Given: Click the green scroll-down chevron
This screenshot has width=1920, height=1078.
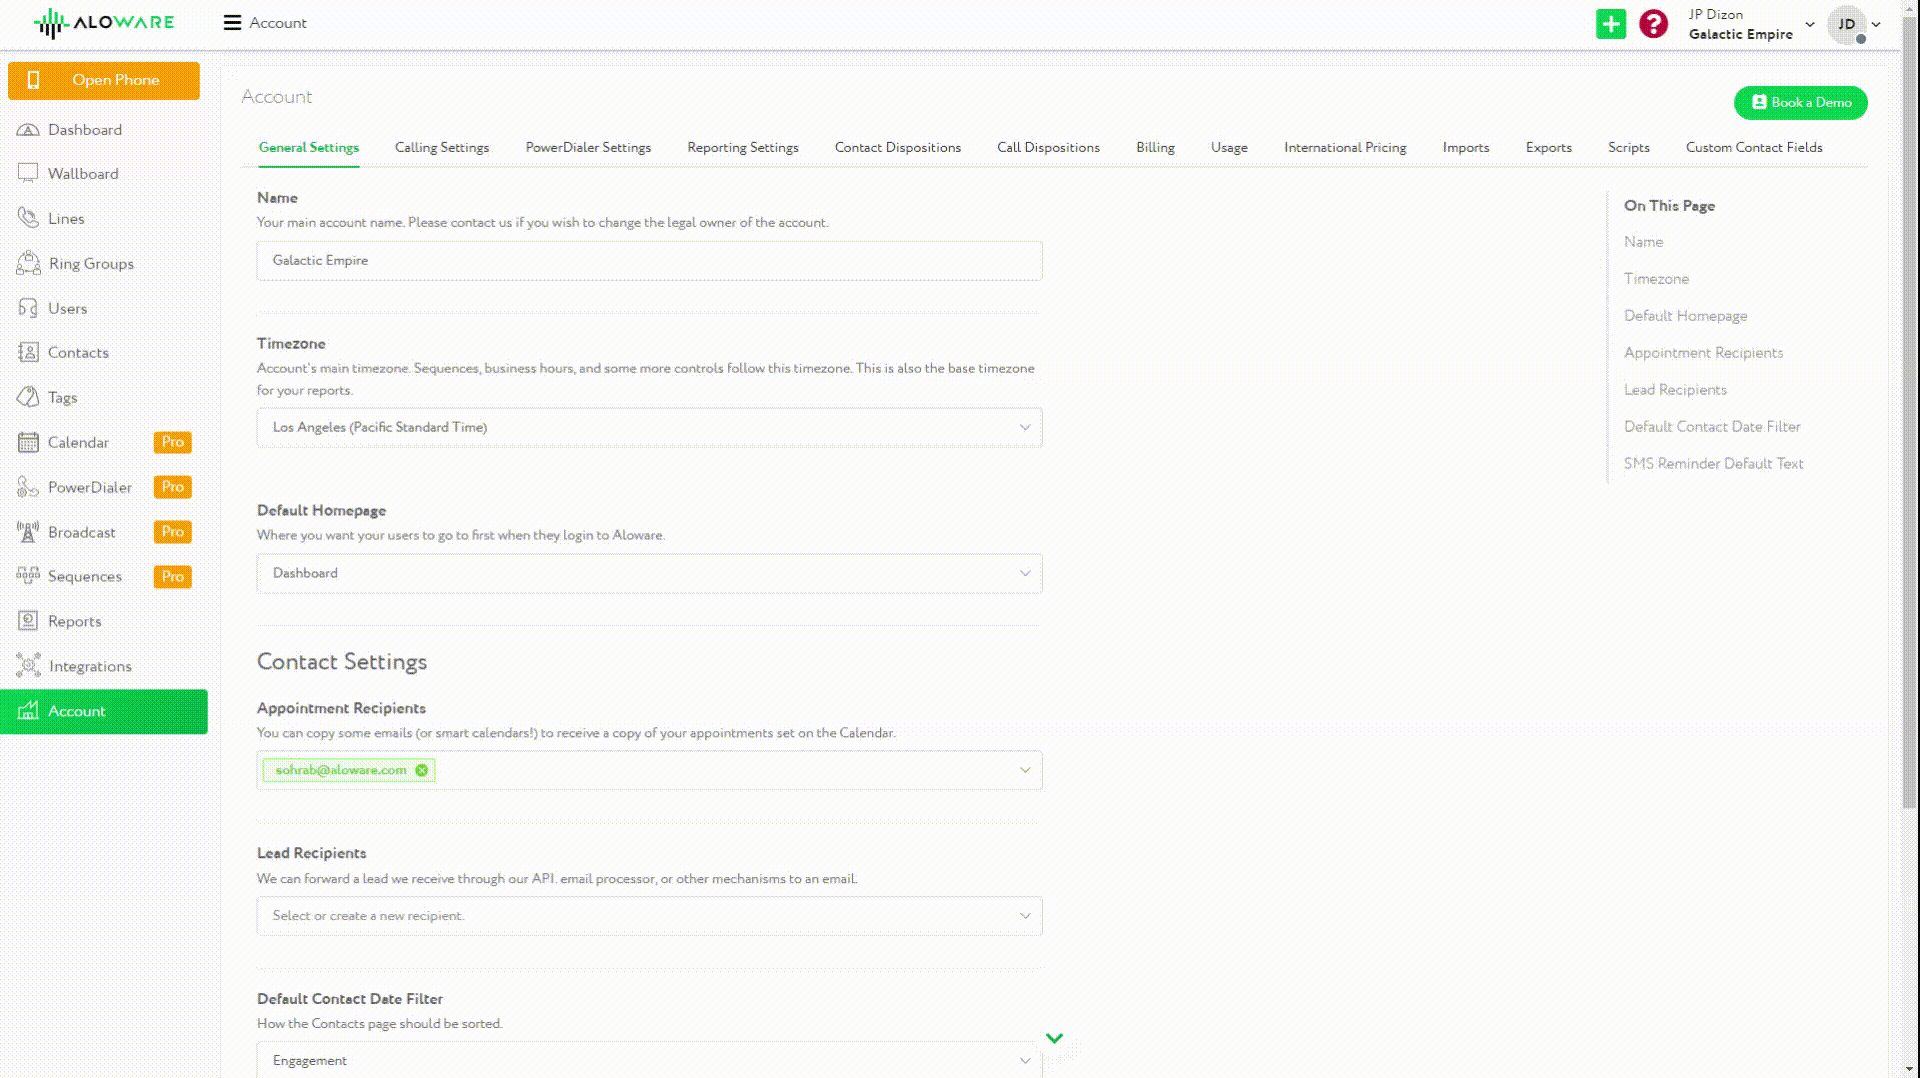Looking at the screenshot, I should (1054, 1038).
